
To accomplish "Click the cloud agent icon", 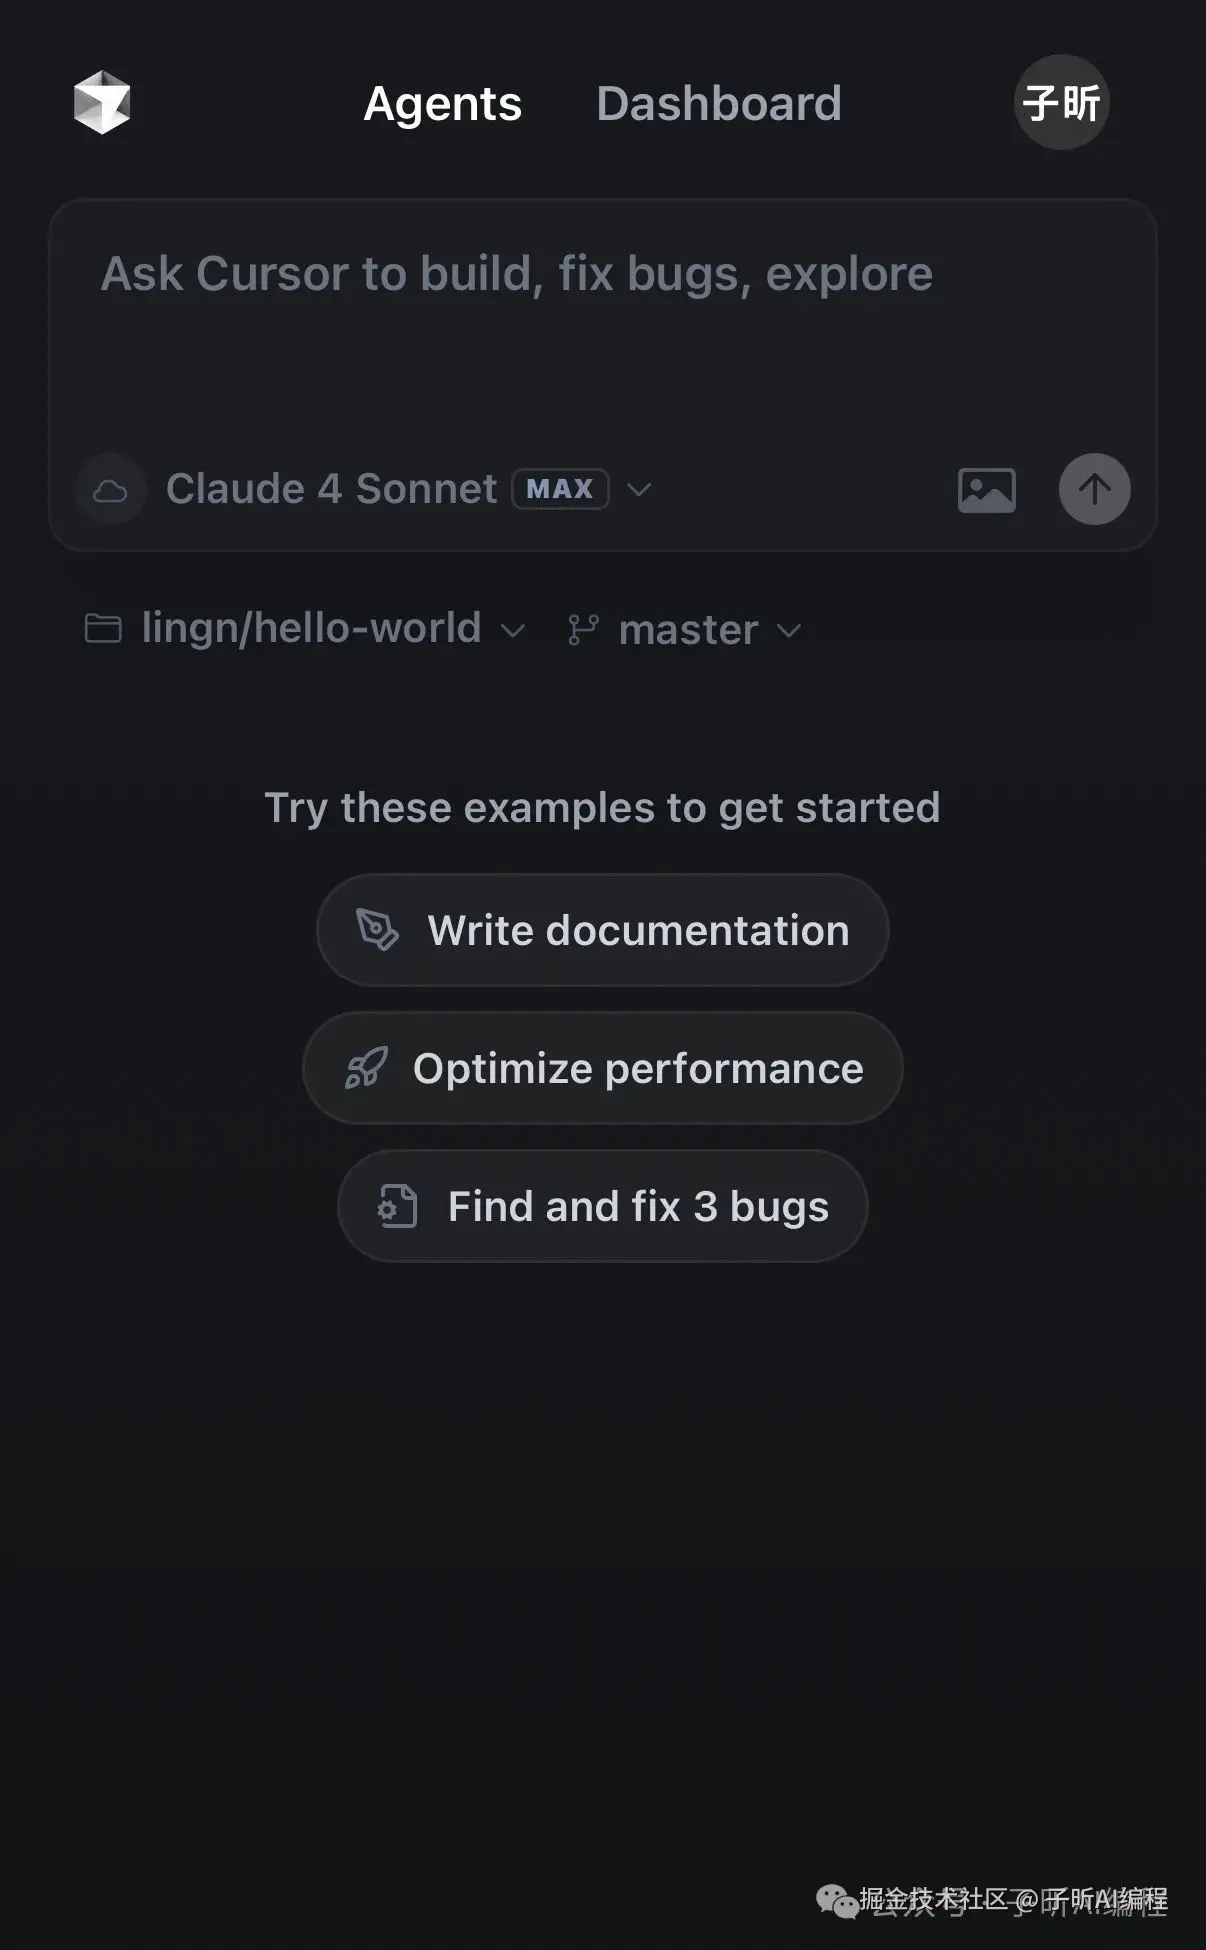I will click(110, 490).
